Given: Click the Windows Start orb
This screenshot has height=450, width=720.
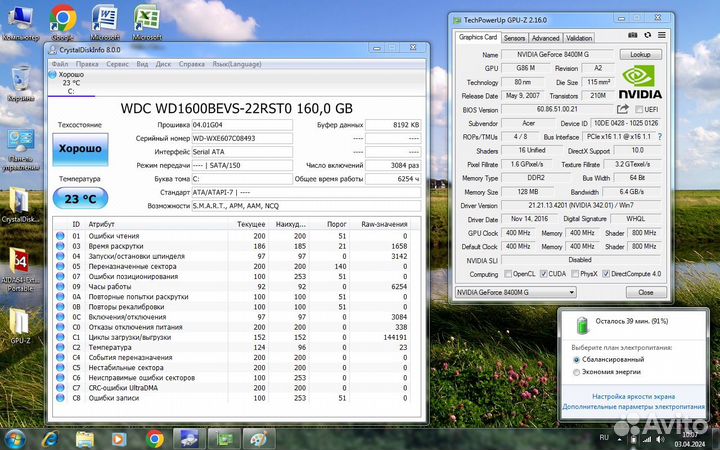Looking at the screenshot, I should 16,439.
